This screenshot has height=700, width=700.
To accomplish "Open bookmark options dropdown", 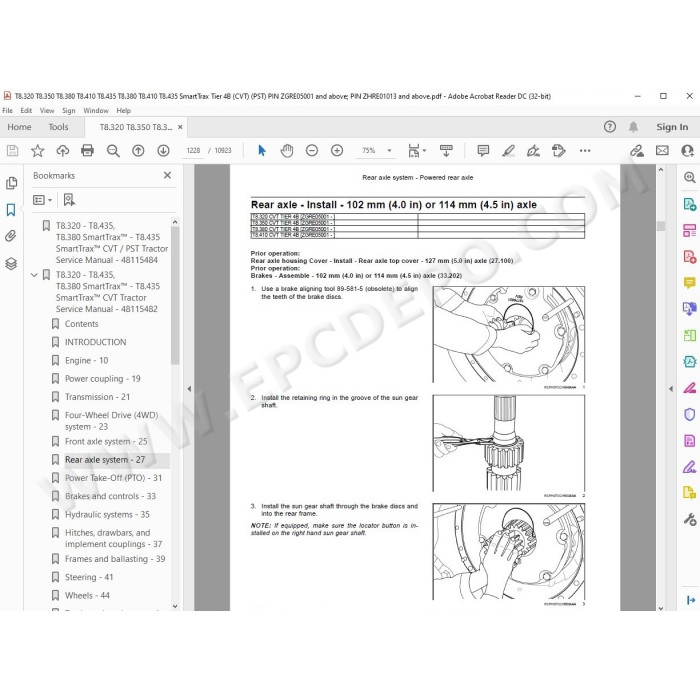I will point(42,200).
